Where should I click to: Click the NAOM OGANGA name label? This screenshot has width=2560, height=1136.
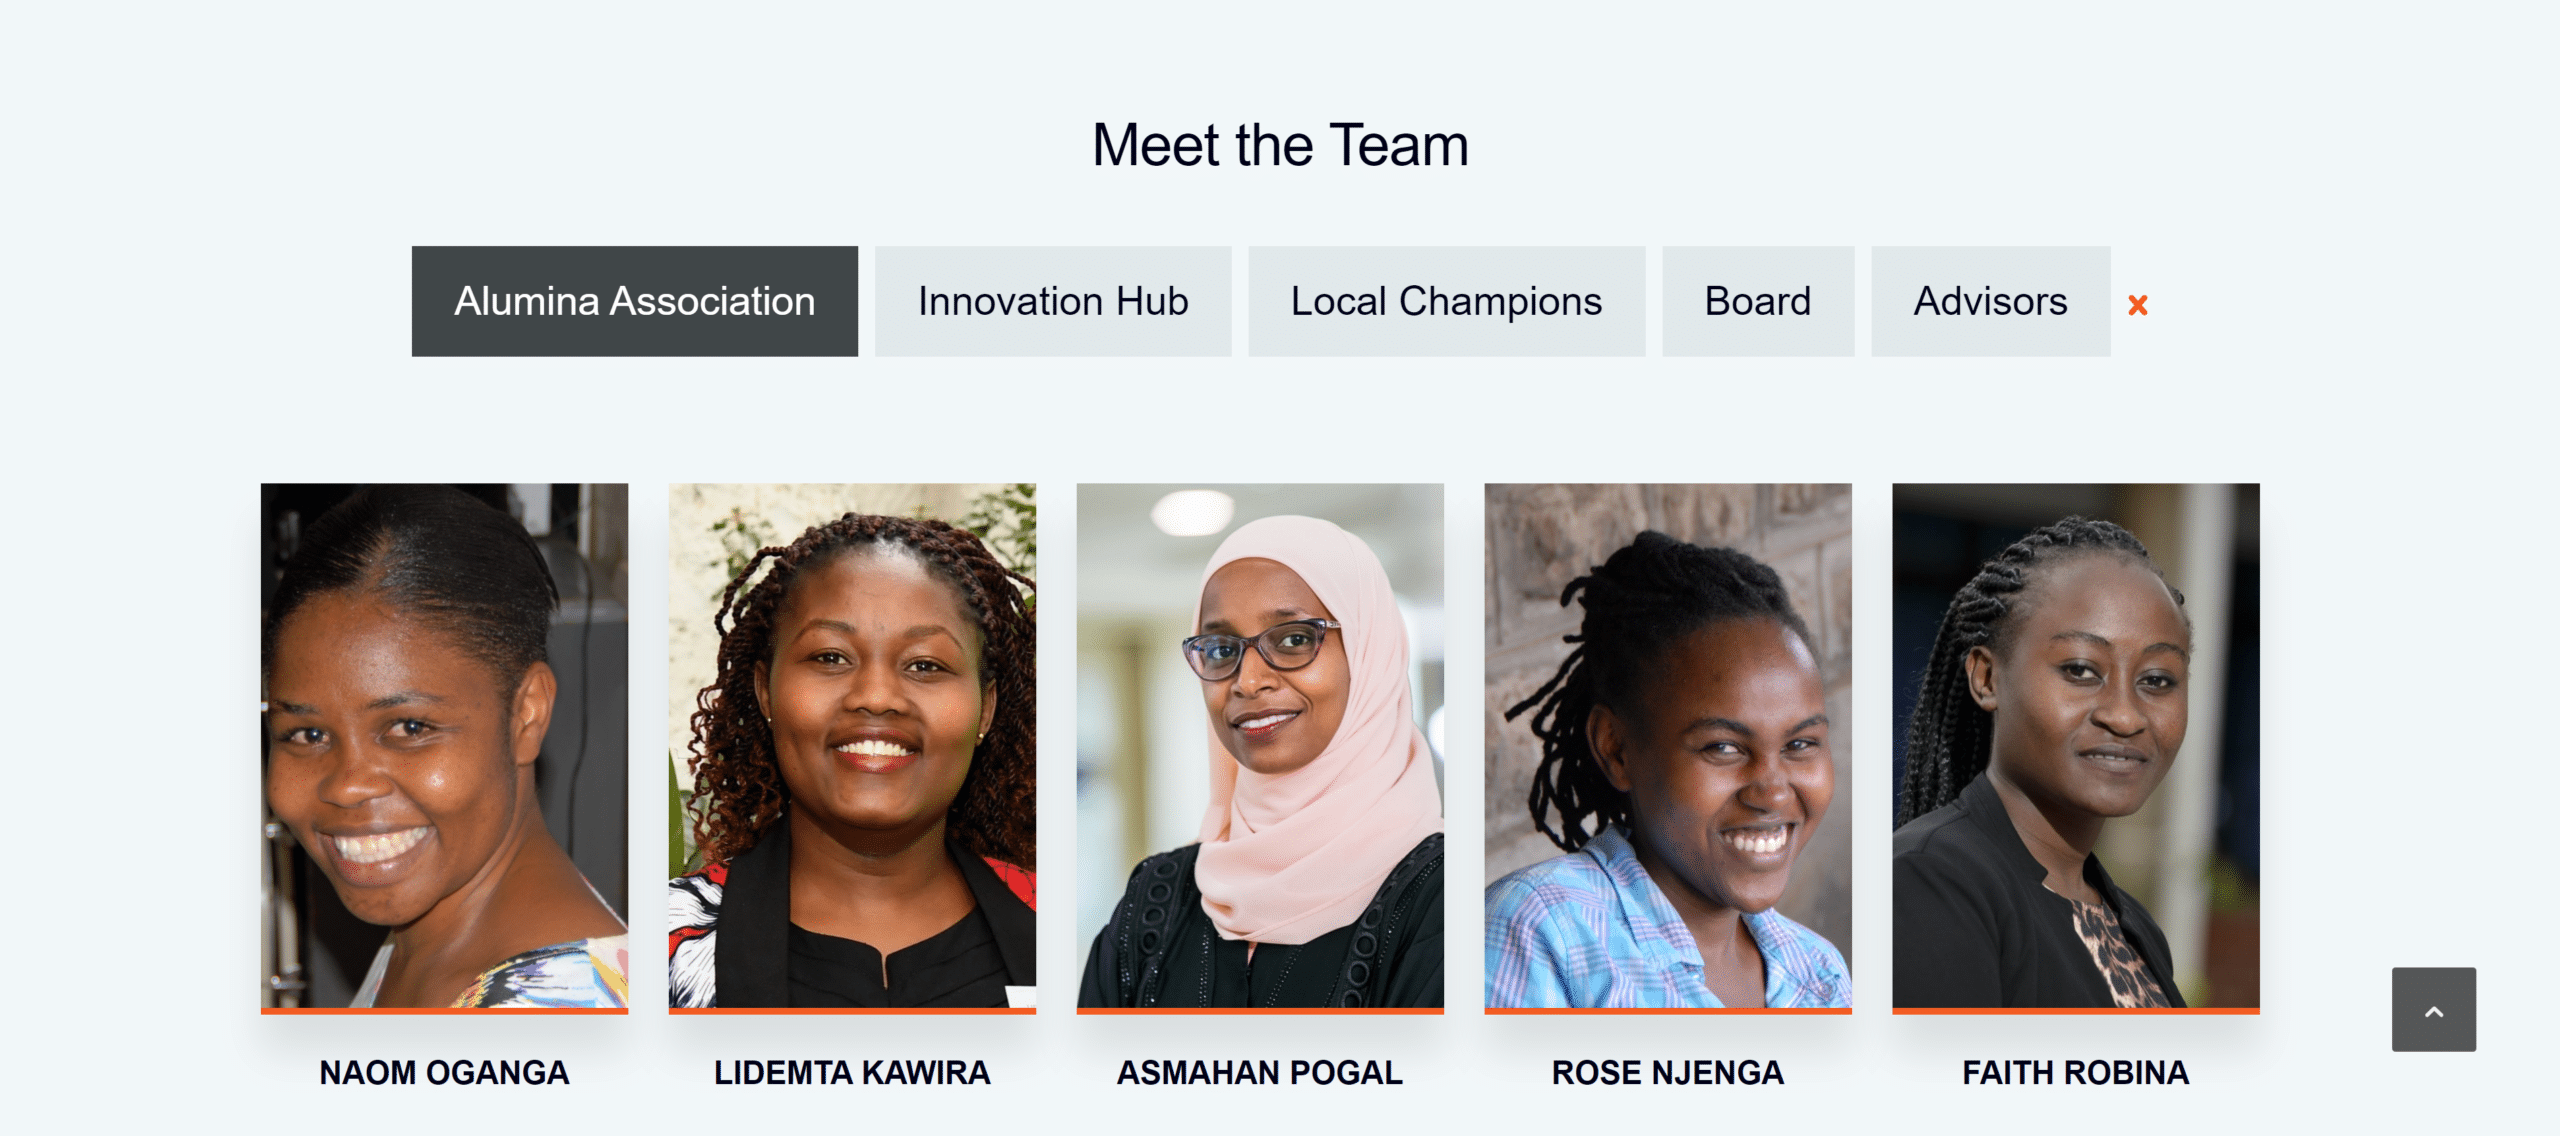(444, 1073)
